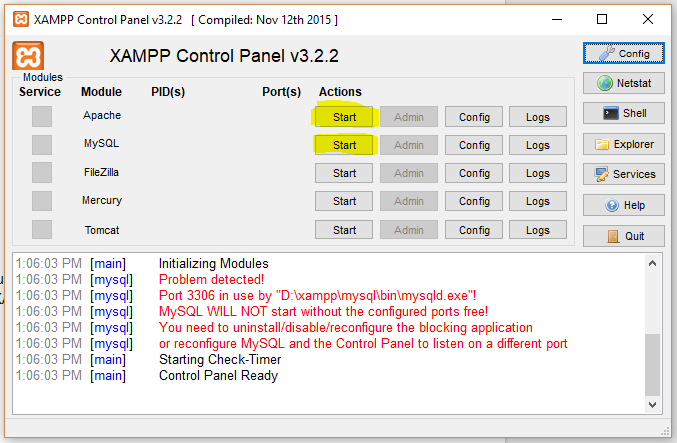Open Mercury Config menu
This screenshot has width=677, height=443.
click(x=474, y=201)
